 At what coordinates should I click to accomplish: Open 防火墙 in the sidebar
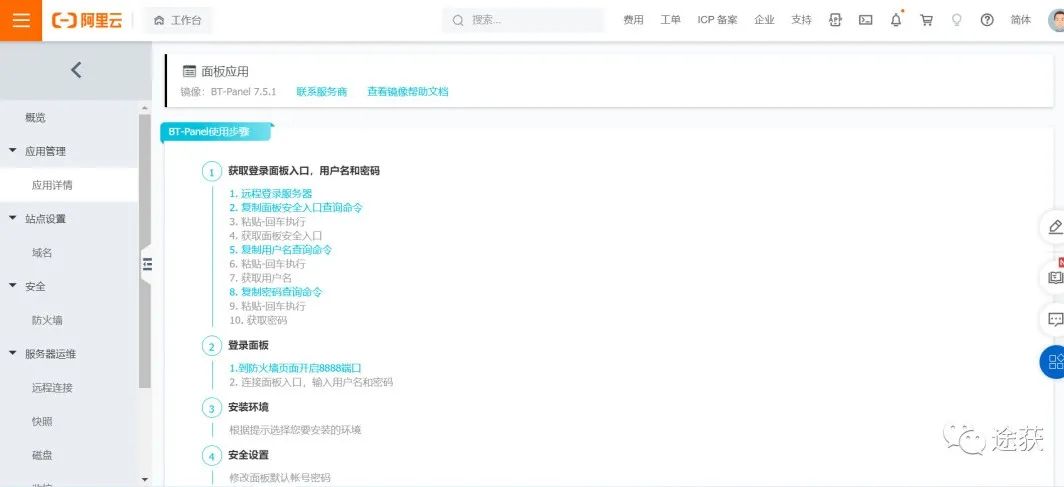(x=47, y=320)
